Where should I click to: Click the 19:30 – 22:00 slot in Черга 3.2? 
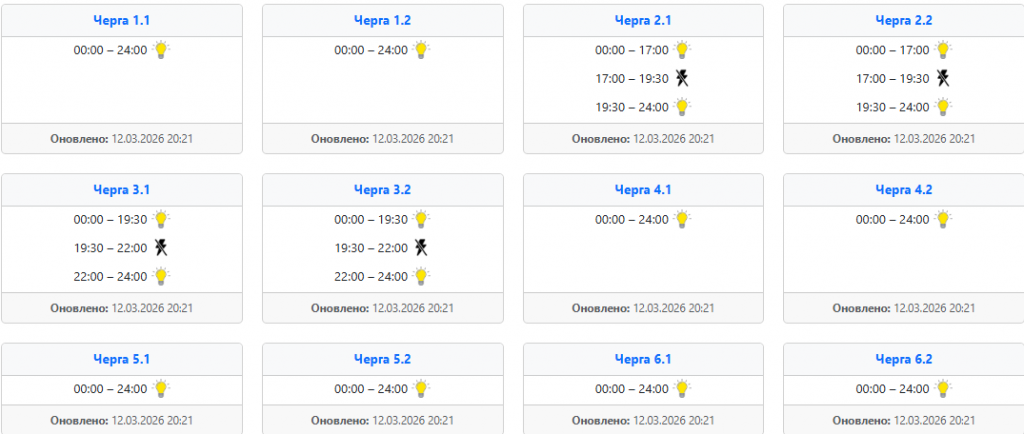click(371, 247)
